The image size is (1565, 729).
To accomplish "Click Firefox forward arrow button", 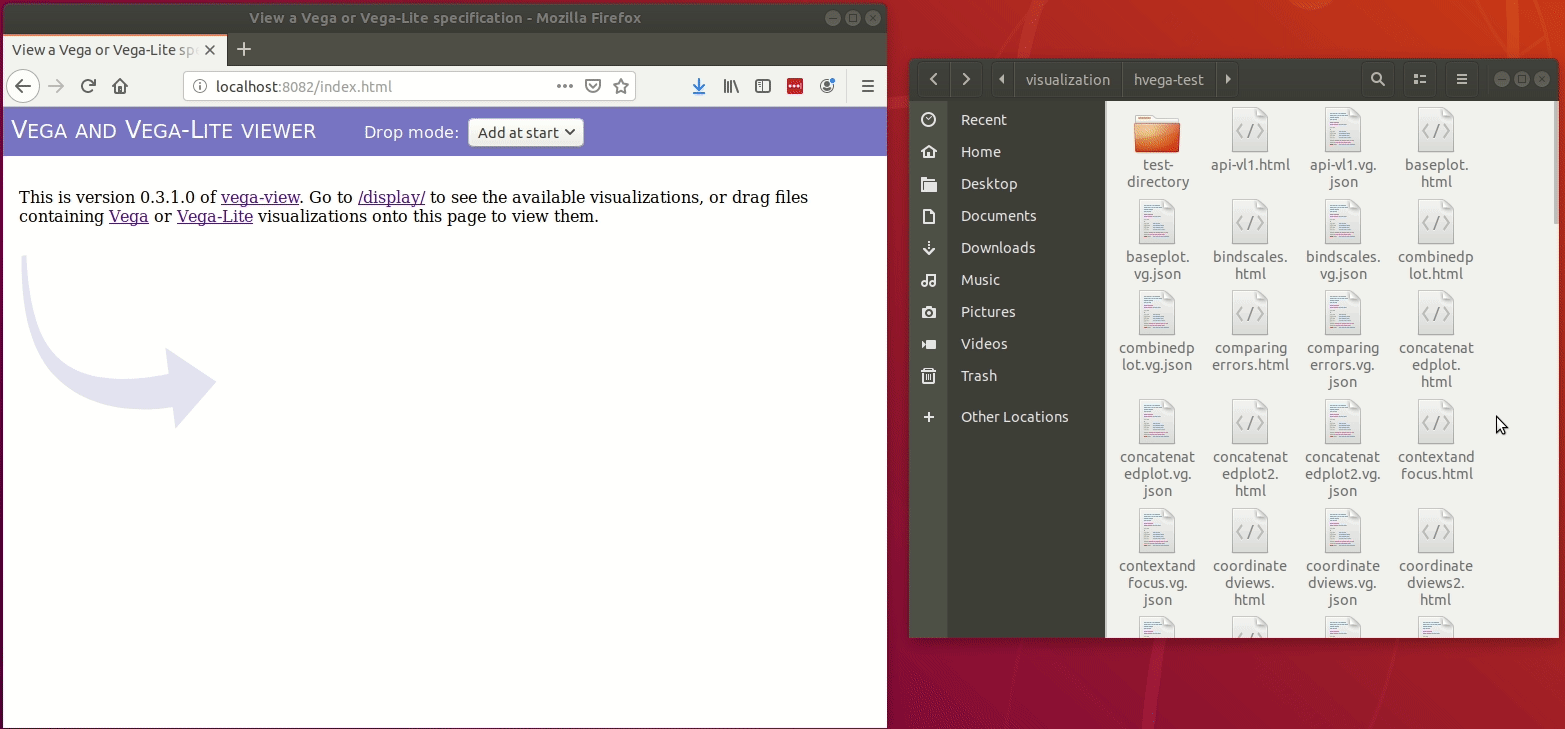I will [x=56, y=86].
